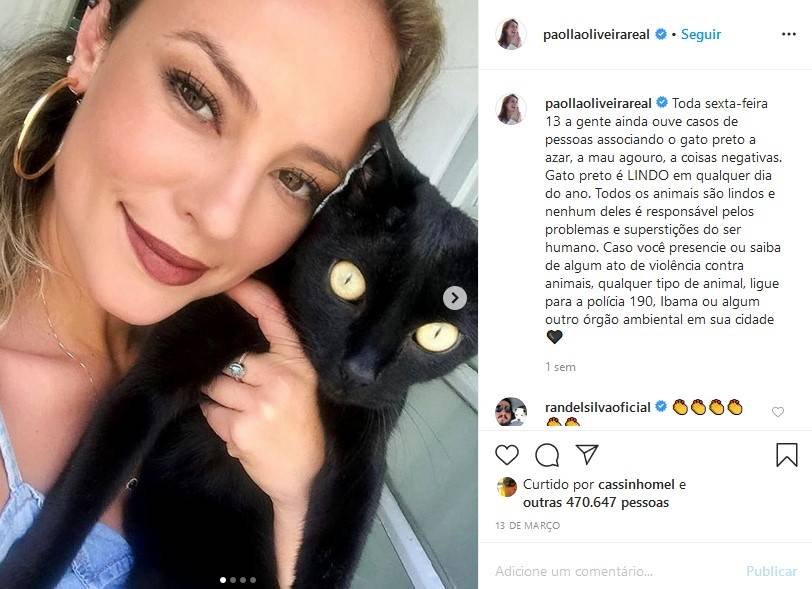Open the 13 de março date link

click(x=528, y=526)
